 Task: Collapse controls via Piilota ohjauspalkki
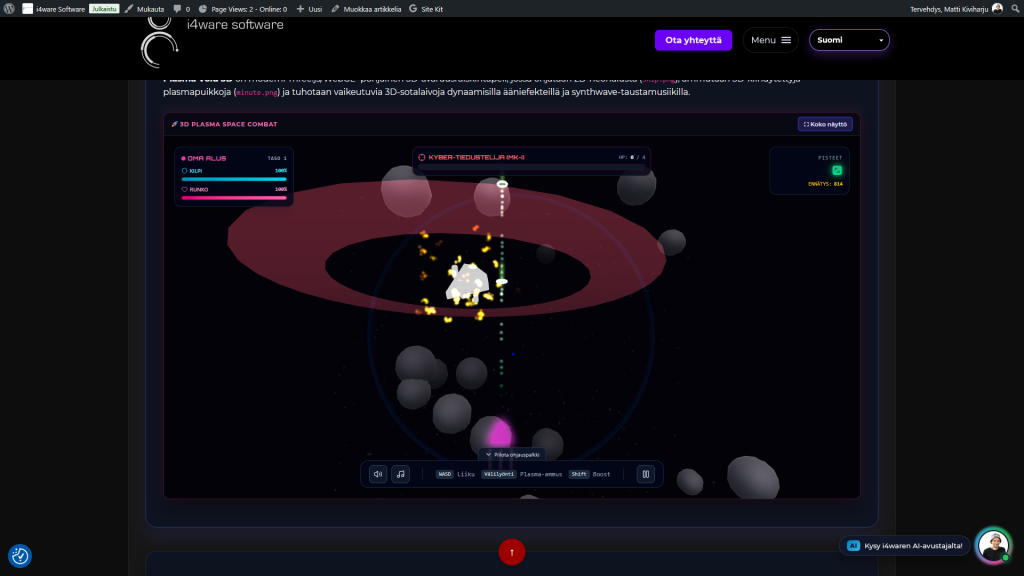click(512, 455)
